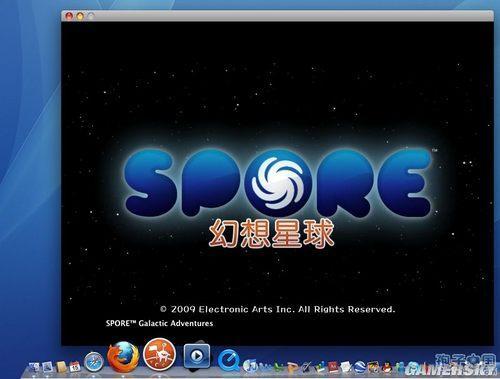Open QQ penguin icon in dock
500x379 pixels.
tap(387, 367)
